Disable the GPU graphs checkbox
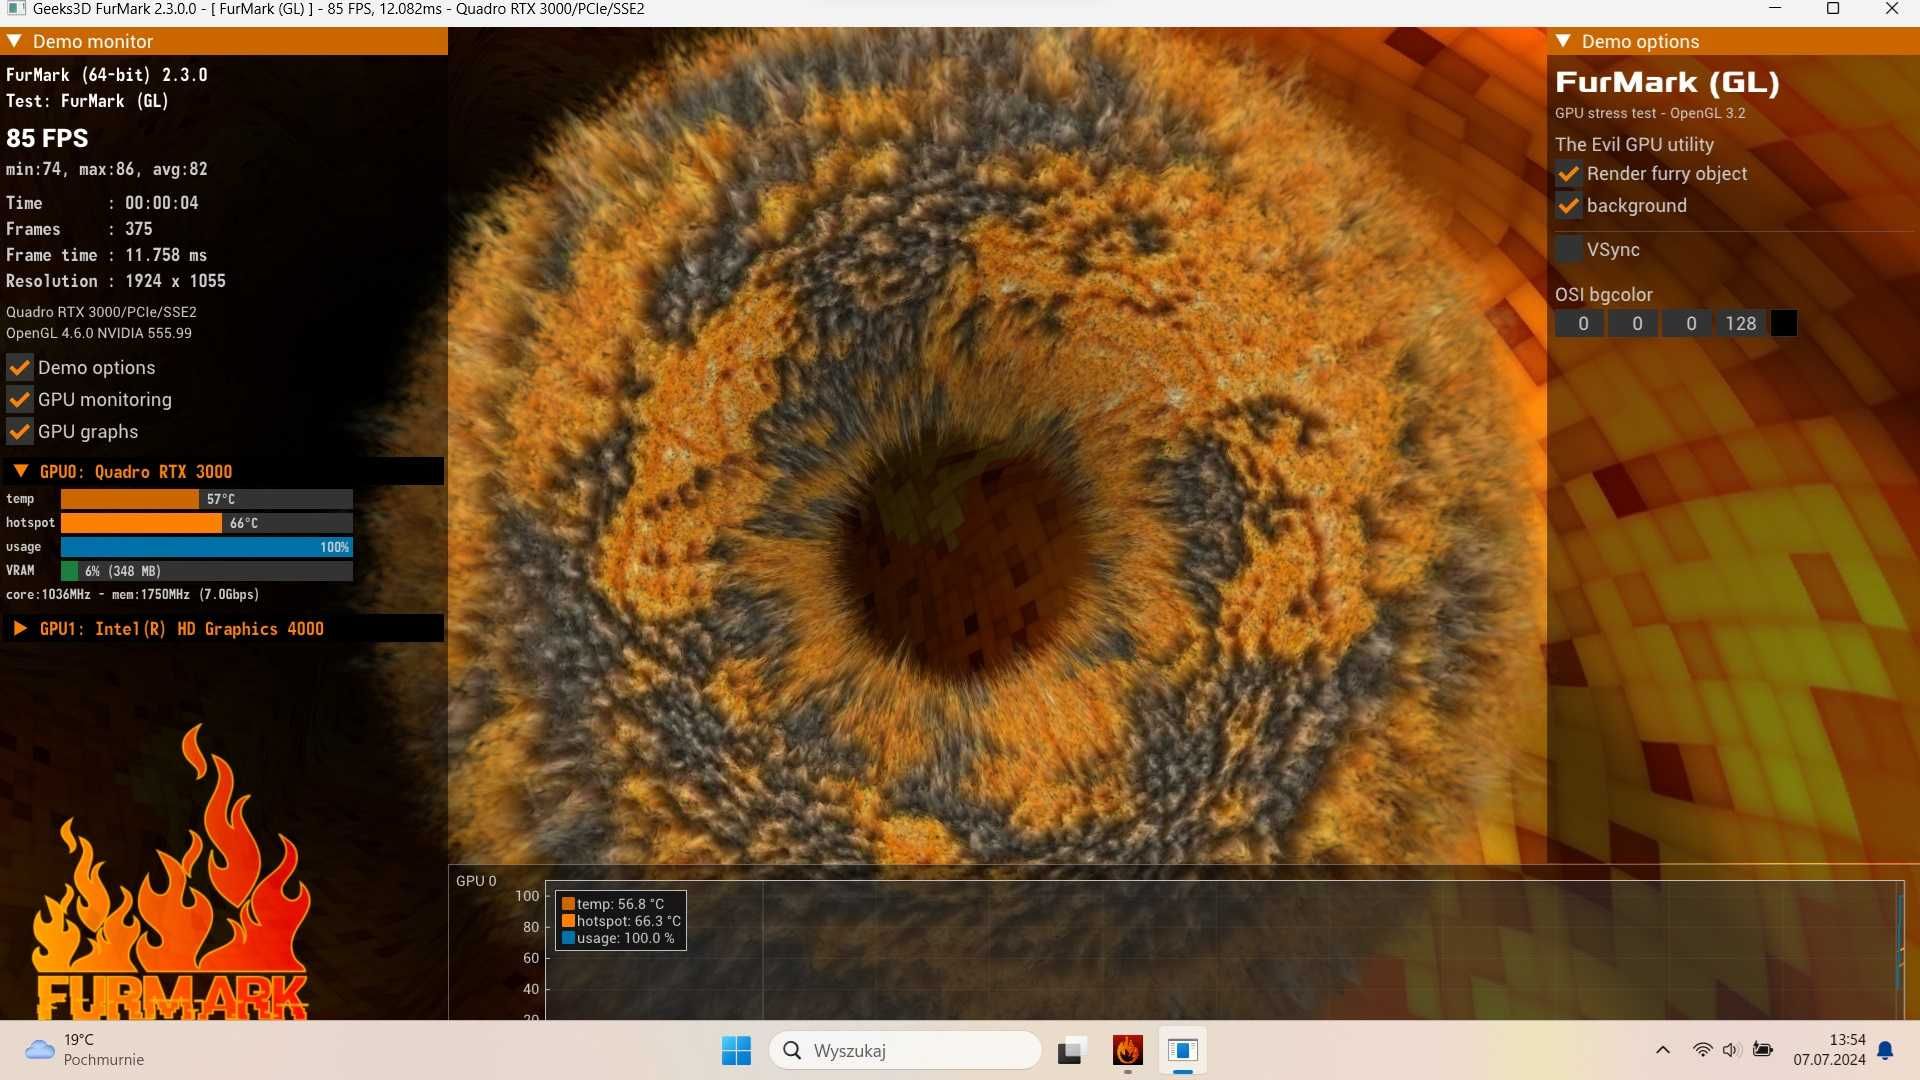 [20, 431]
